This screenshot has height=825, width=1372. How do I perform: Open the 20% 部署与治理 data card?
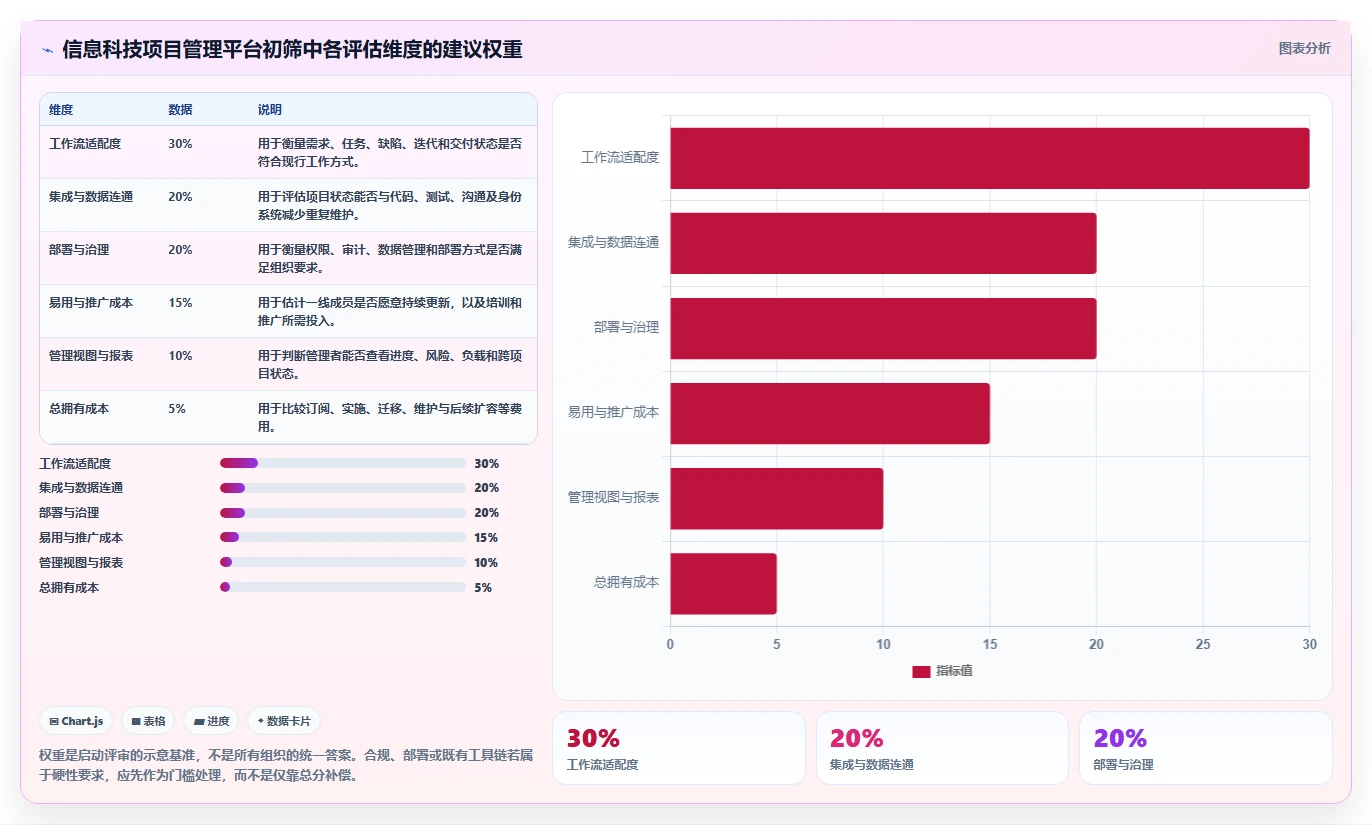[1205, 748]
